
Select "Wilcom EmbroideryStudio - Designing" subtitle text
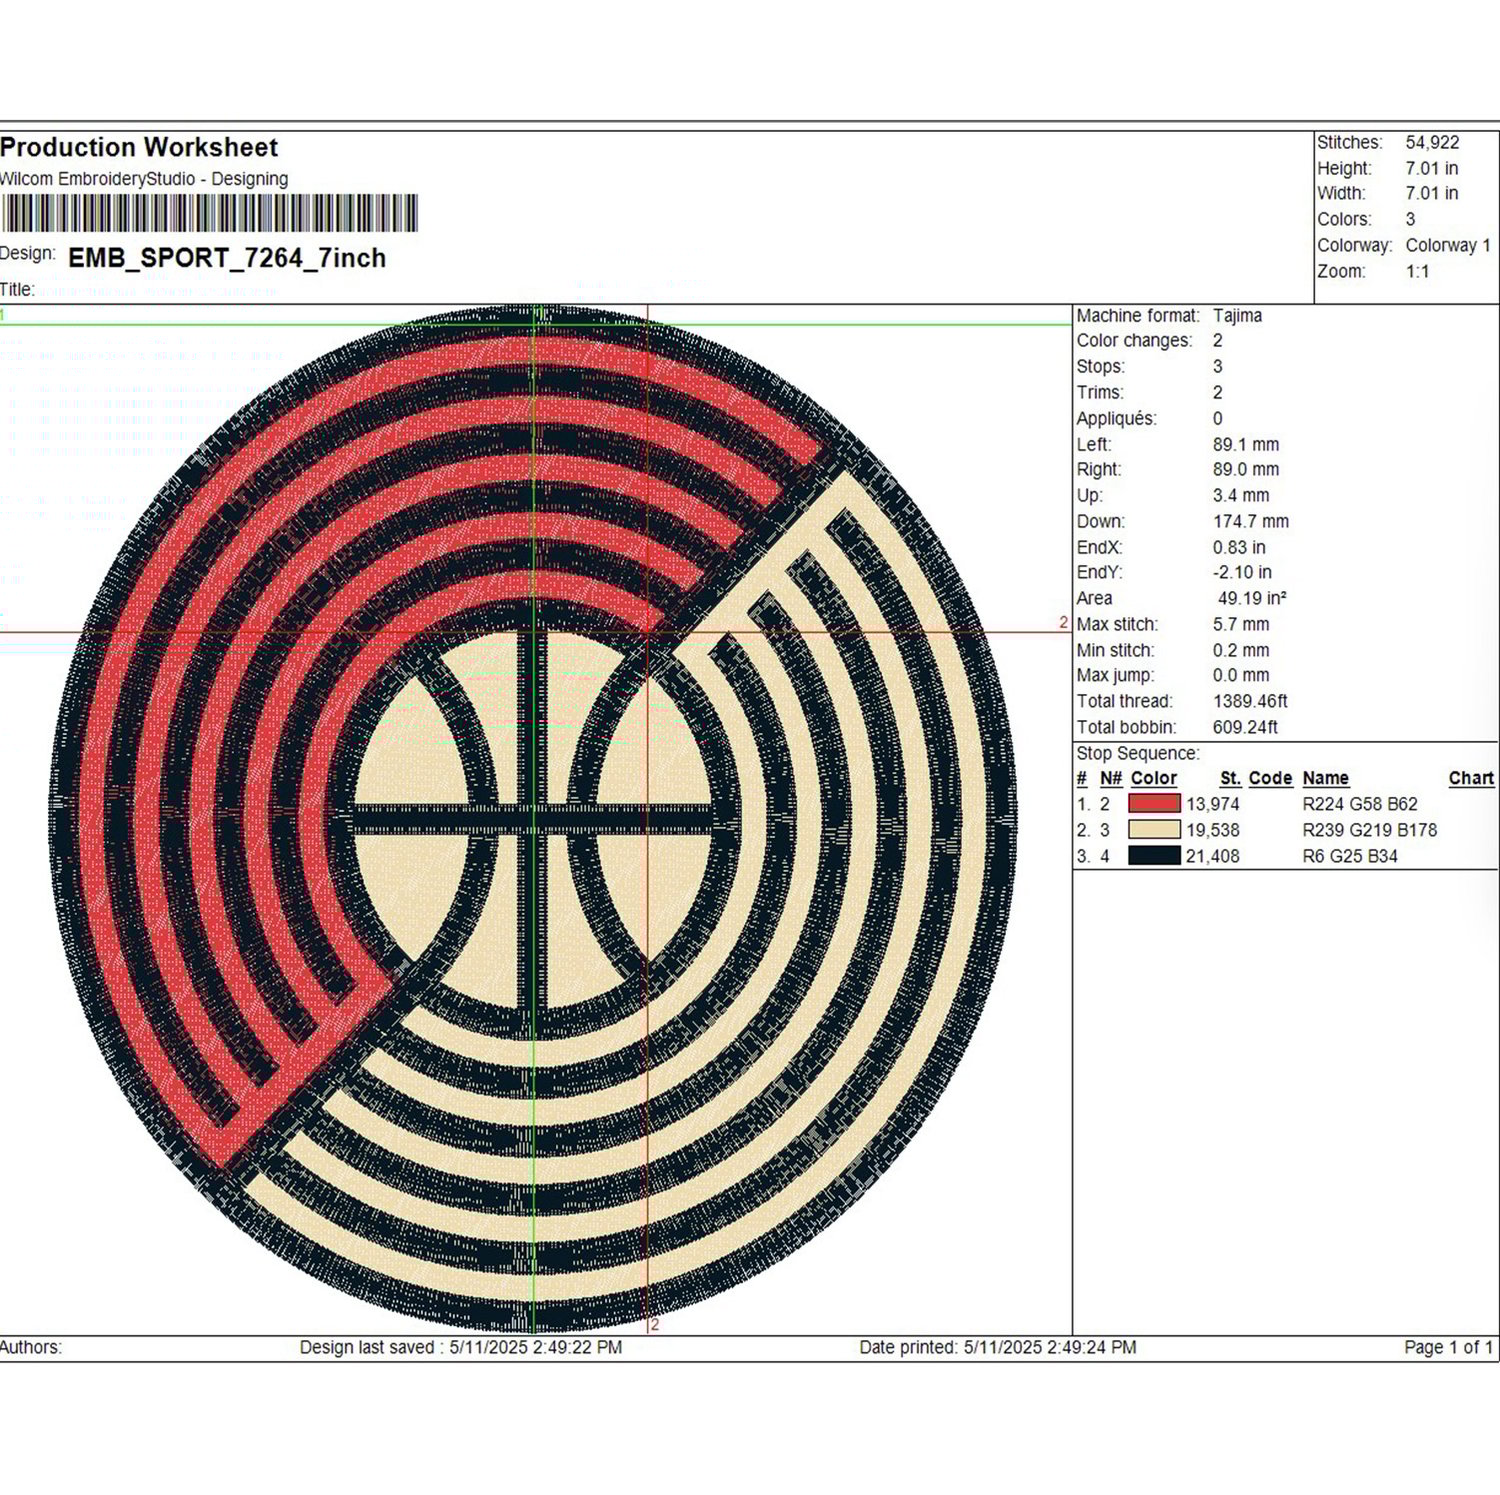point(144,179)
